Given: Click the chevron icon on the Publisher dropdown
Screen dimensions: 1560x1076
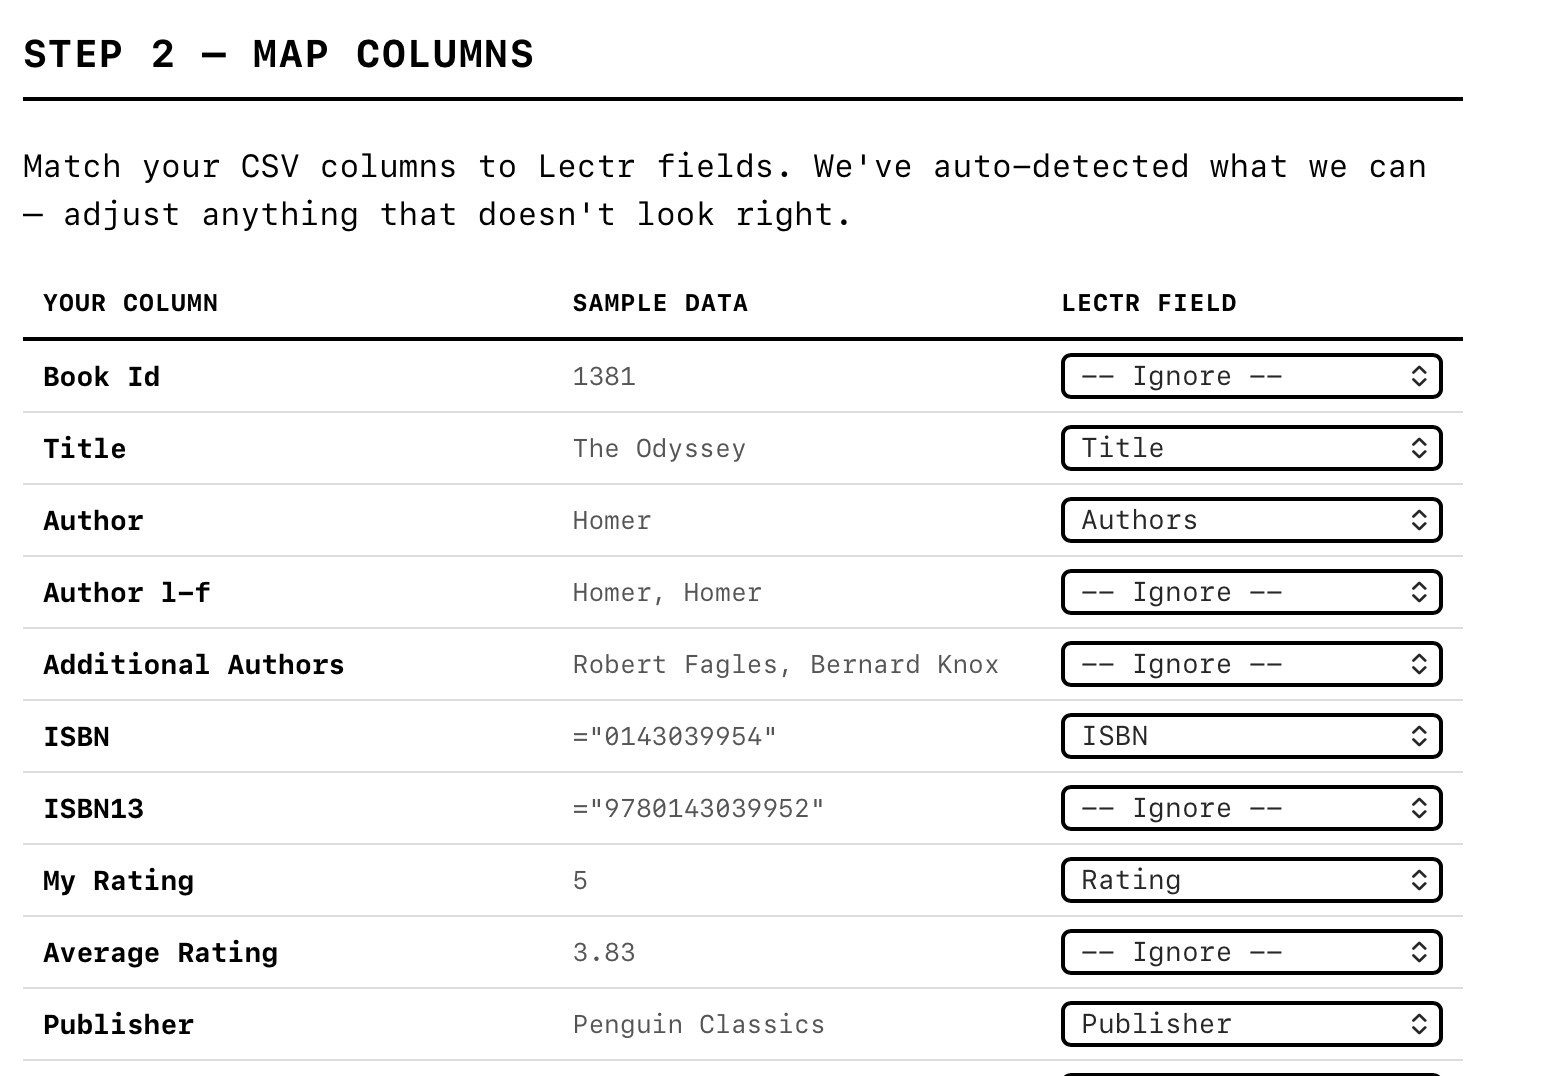Looking at the screenshot, I should point(1419,1024).
